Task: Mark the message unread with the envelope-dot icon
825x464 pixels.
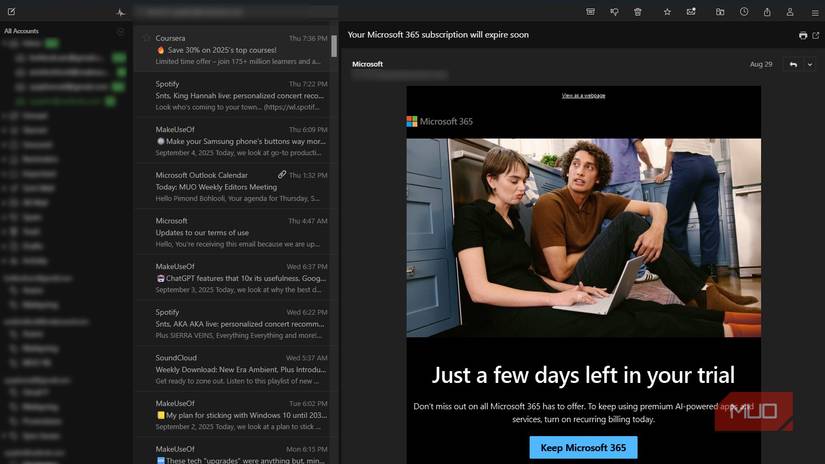Action: [x=691, y=12]
